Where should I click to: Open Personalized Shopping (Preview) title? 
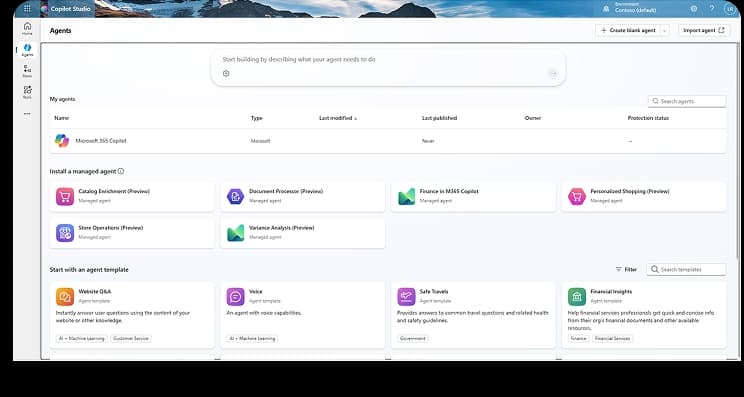630,192
